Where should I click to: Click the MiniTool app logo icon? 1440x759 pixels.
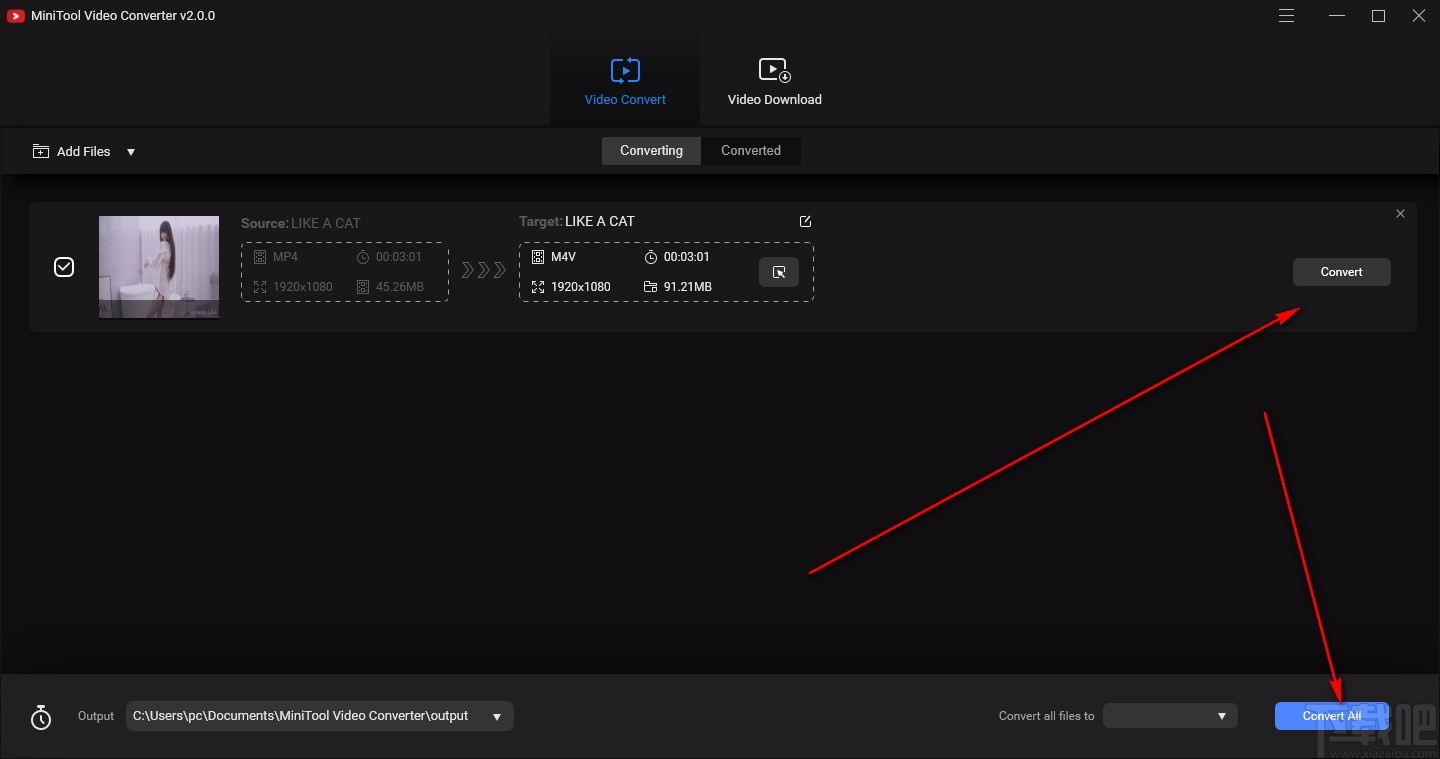click(x=15, y=16)
